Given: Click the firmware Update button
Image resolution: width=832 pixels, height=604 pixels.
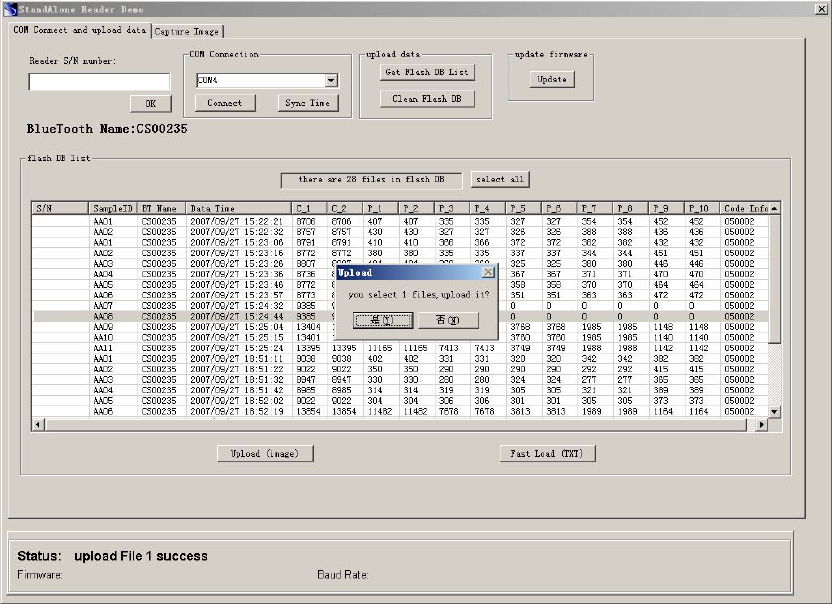Looking at the screenshot, I should coord(551,80).
